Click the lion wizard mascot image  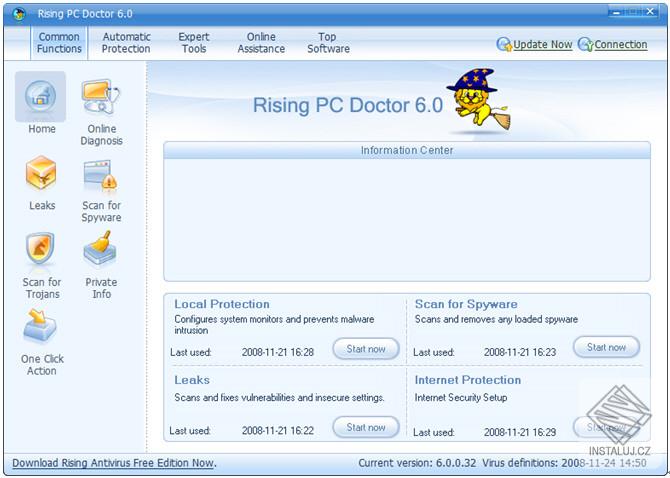pyautogui.click(x=479, y=99)
